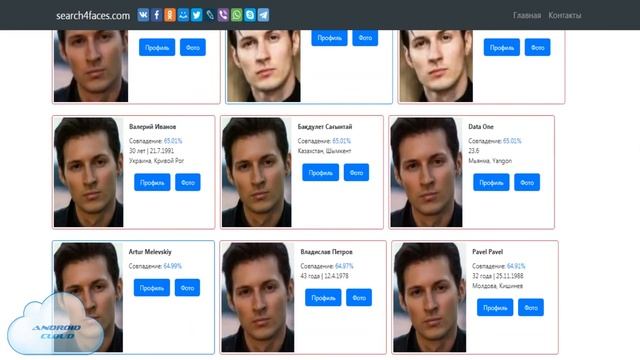
Task: Open Профиль for Бакдулет Сагынтай
Action: point(320,173)
